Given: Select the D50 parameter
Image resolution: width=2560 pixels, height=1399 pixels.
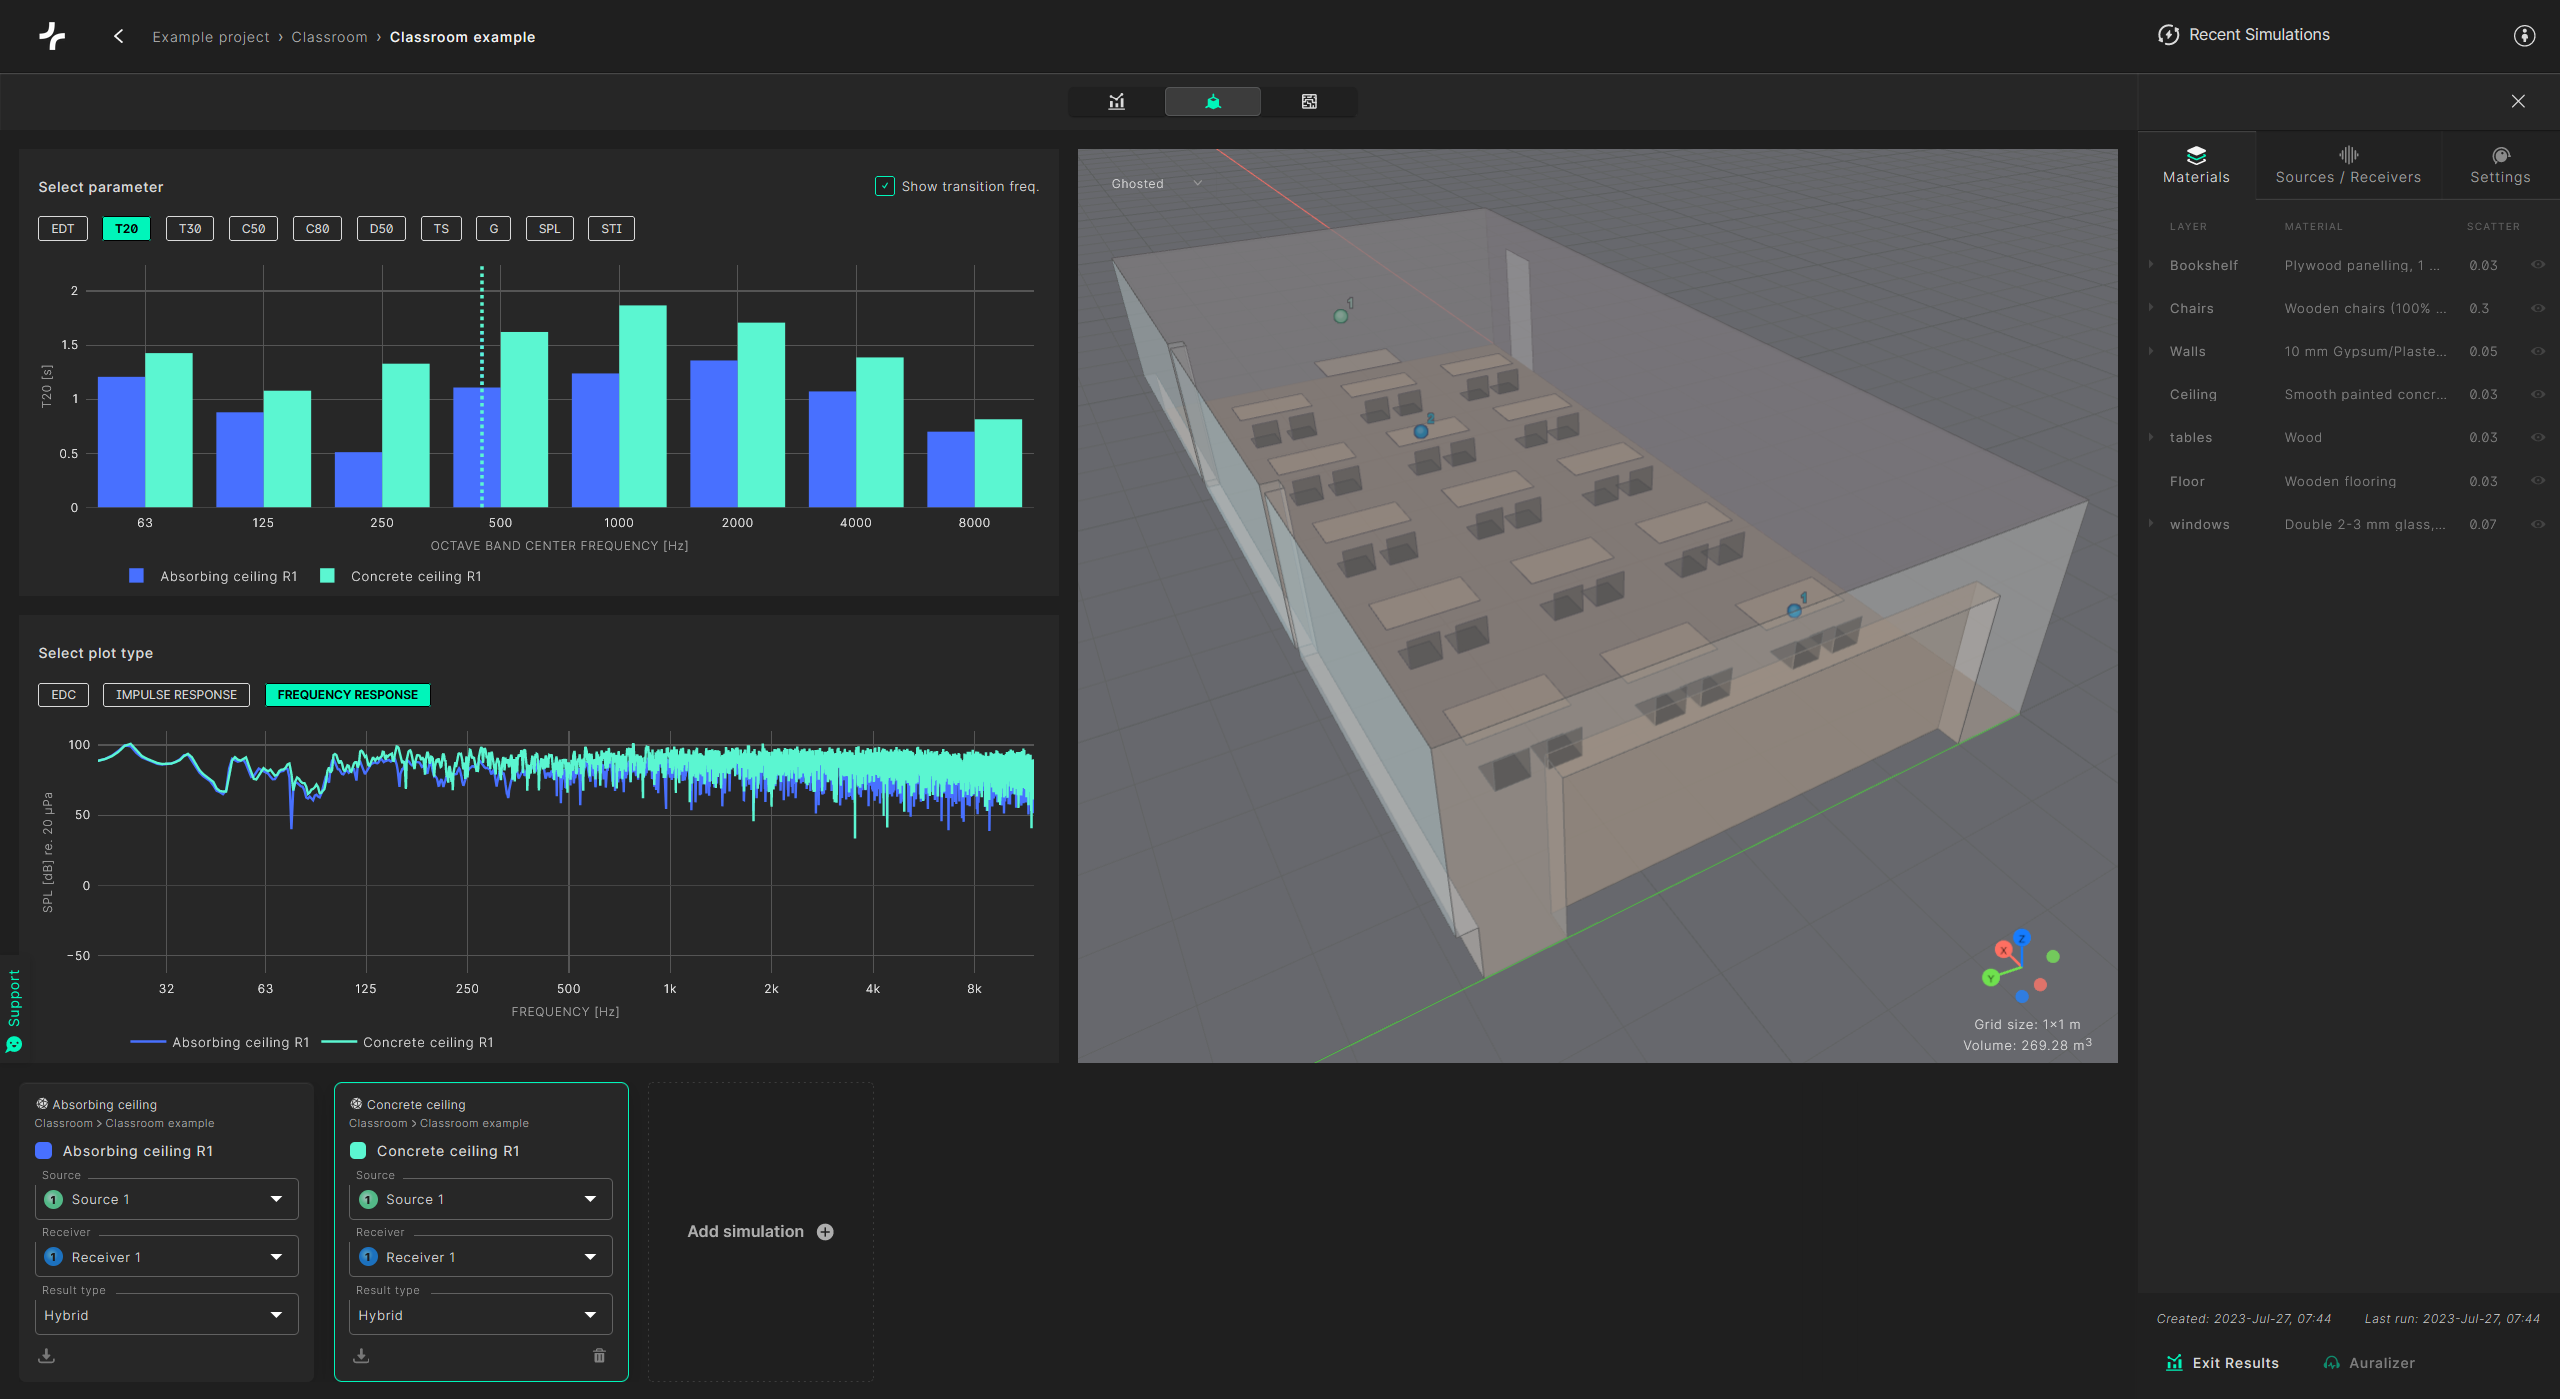Looking at the screenshot, I should pyautogui.click(x=381, y=229).
